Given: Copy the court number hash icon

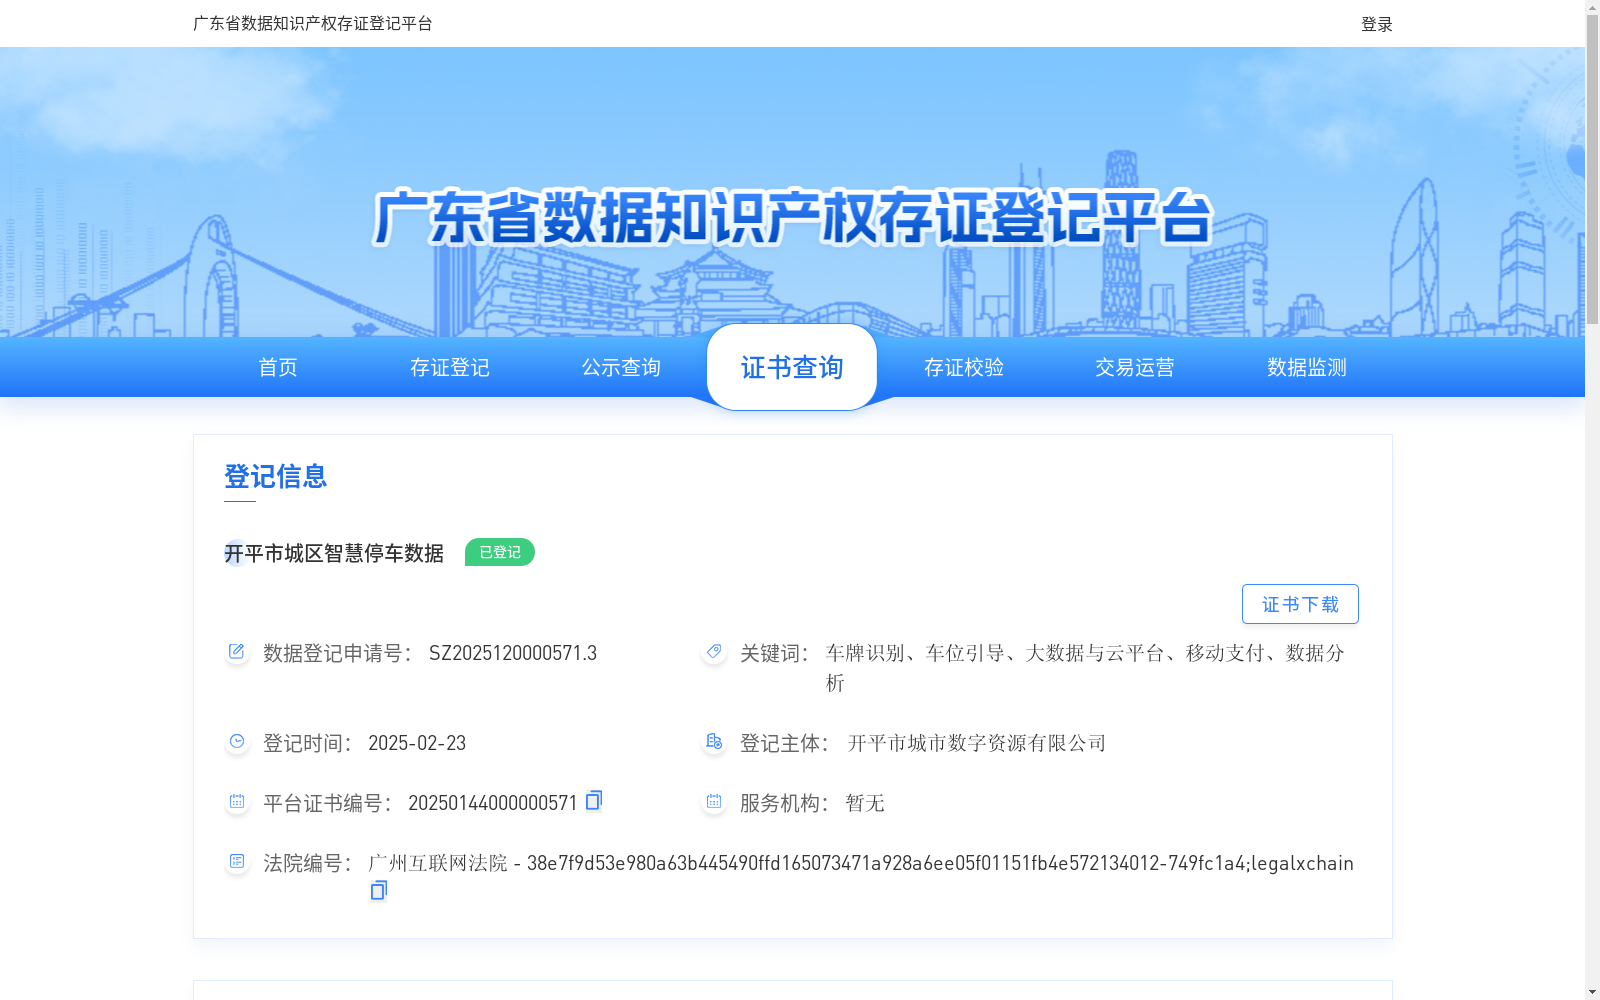Looking at the screenshot, I should [378, 890].
